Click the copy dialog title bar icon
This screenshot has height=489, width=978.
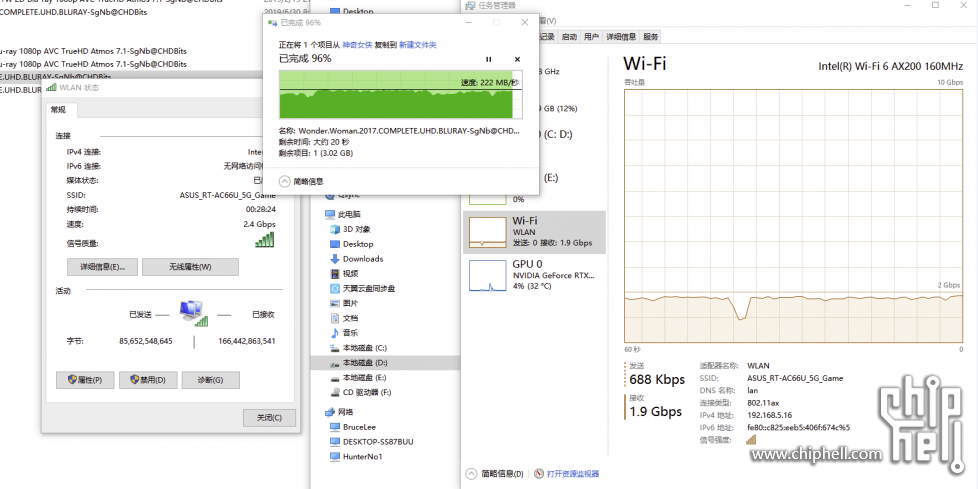pos(272,22)
